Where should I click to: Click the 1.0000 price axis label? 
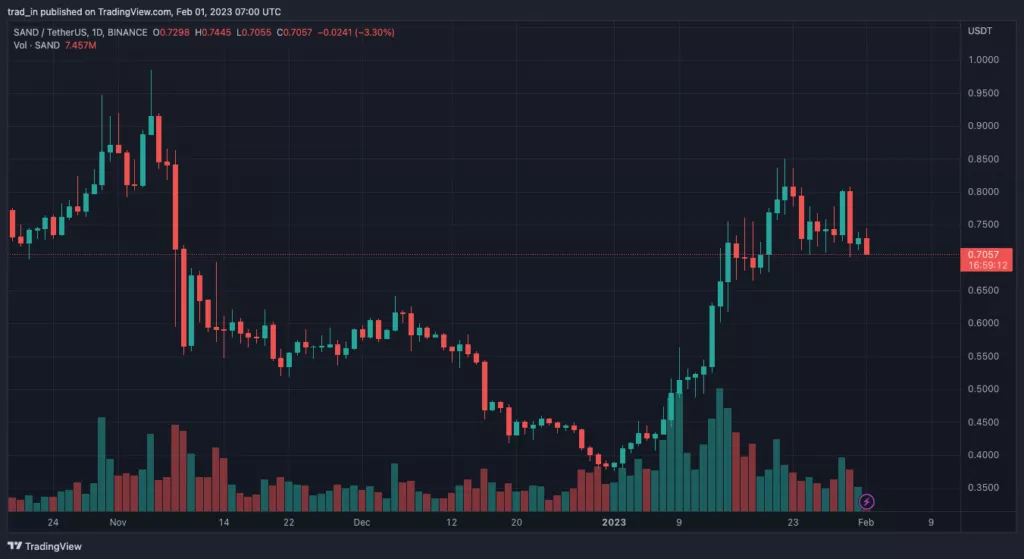click(x=983, y=59)
